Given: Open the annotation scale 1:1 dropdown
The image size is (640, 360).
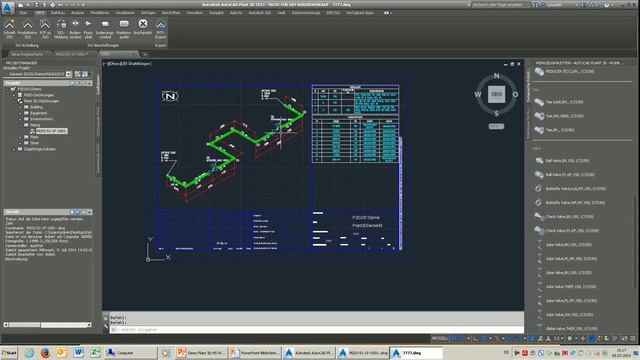Looking at the screenshot, I should pyautogui.click(x=558, y=339).
